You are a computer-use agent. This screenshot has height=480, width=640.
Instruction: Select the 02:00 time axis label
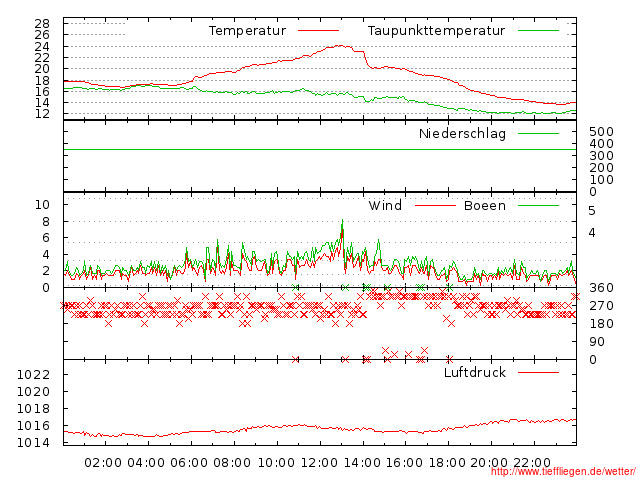[103, 463]
